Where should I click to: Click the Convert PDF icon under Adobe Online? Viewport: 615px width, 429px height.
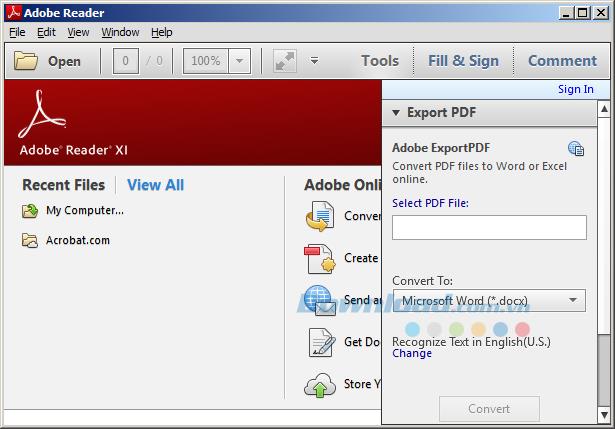[319, 216]
